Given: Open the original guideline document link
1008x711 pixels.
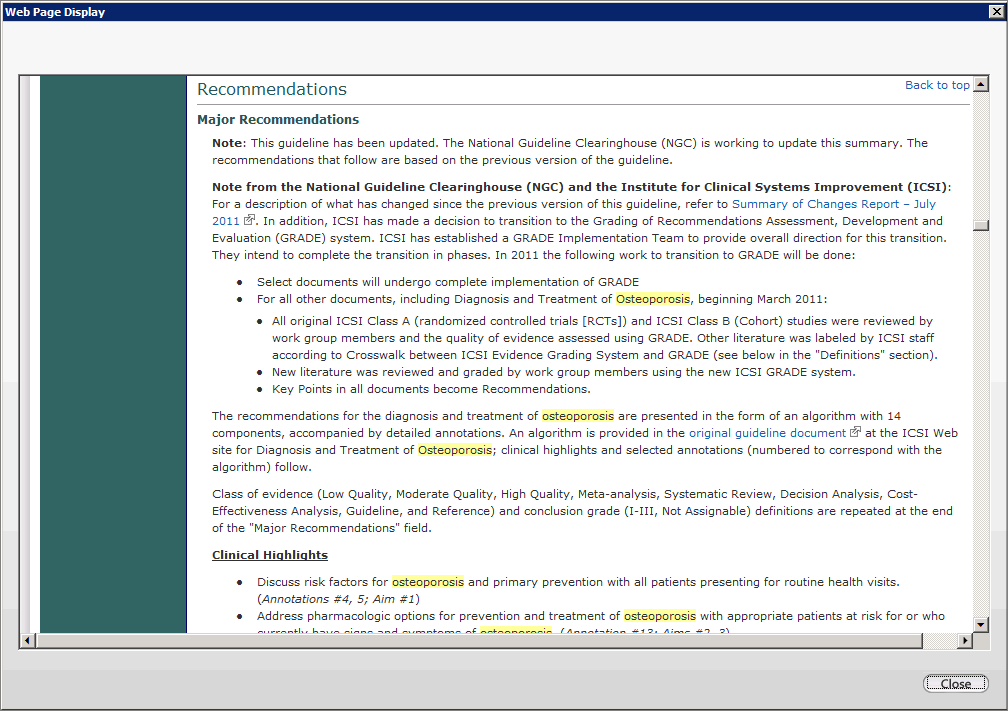Looking at the screenshot, I should (x=767, y=433).
